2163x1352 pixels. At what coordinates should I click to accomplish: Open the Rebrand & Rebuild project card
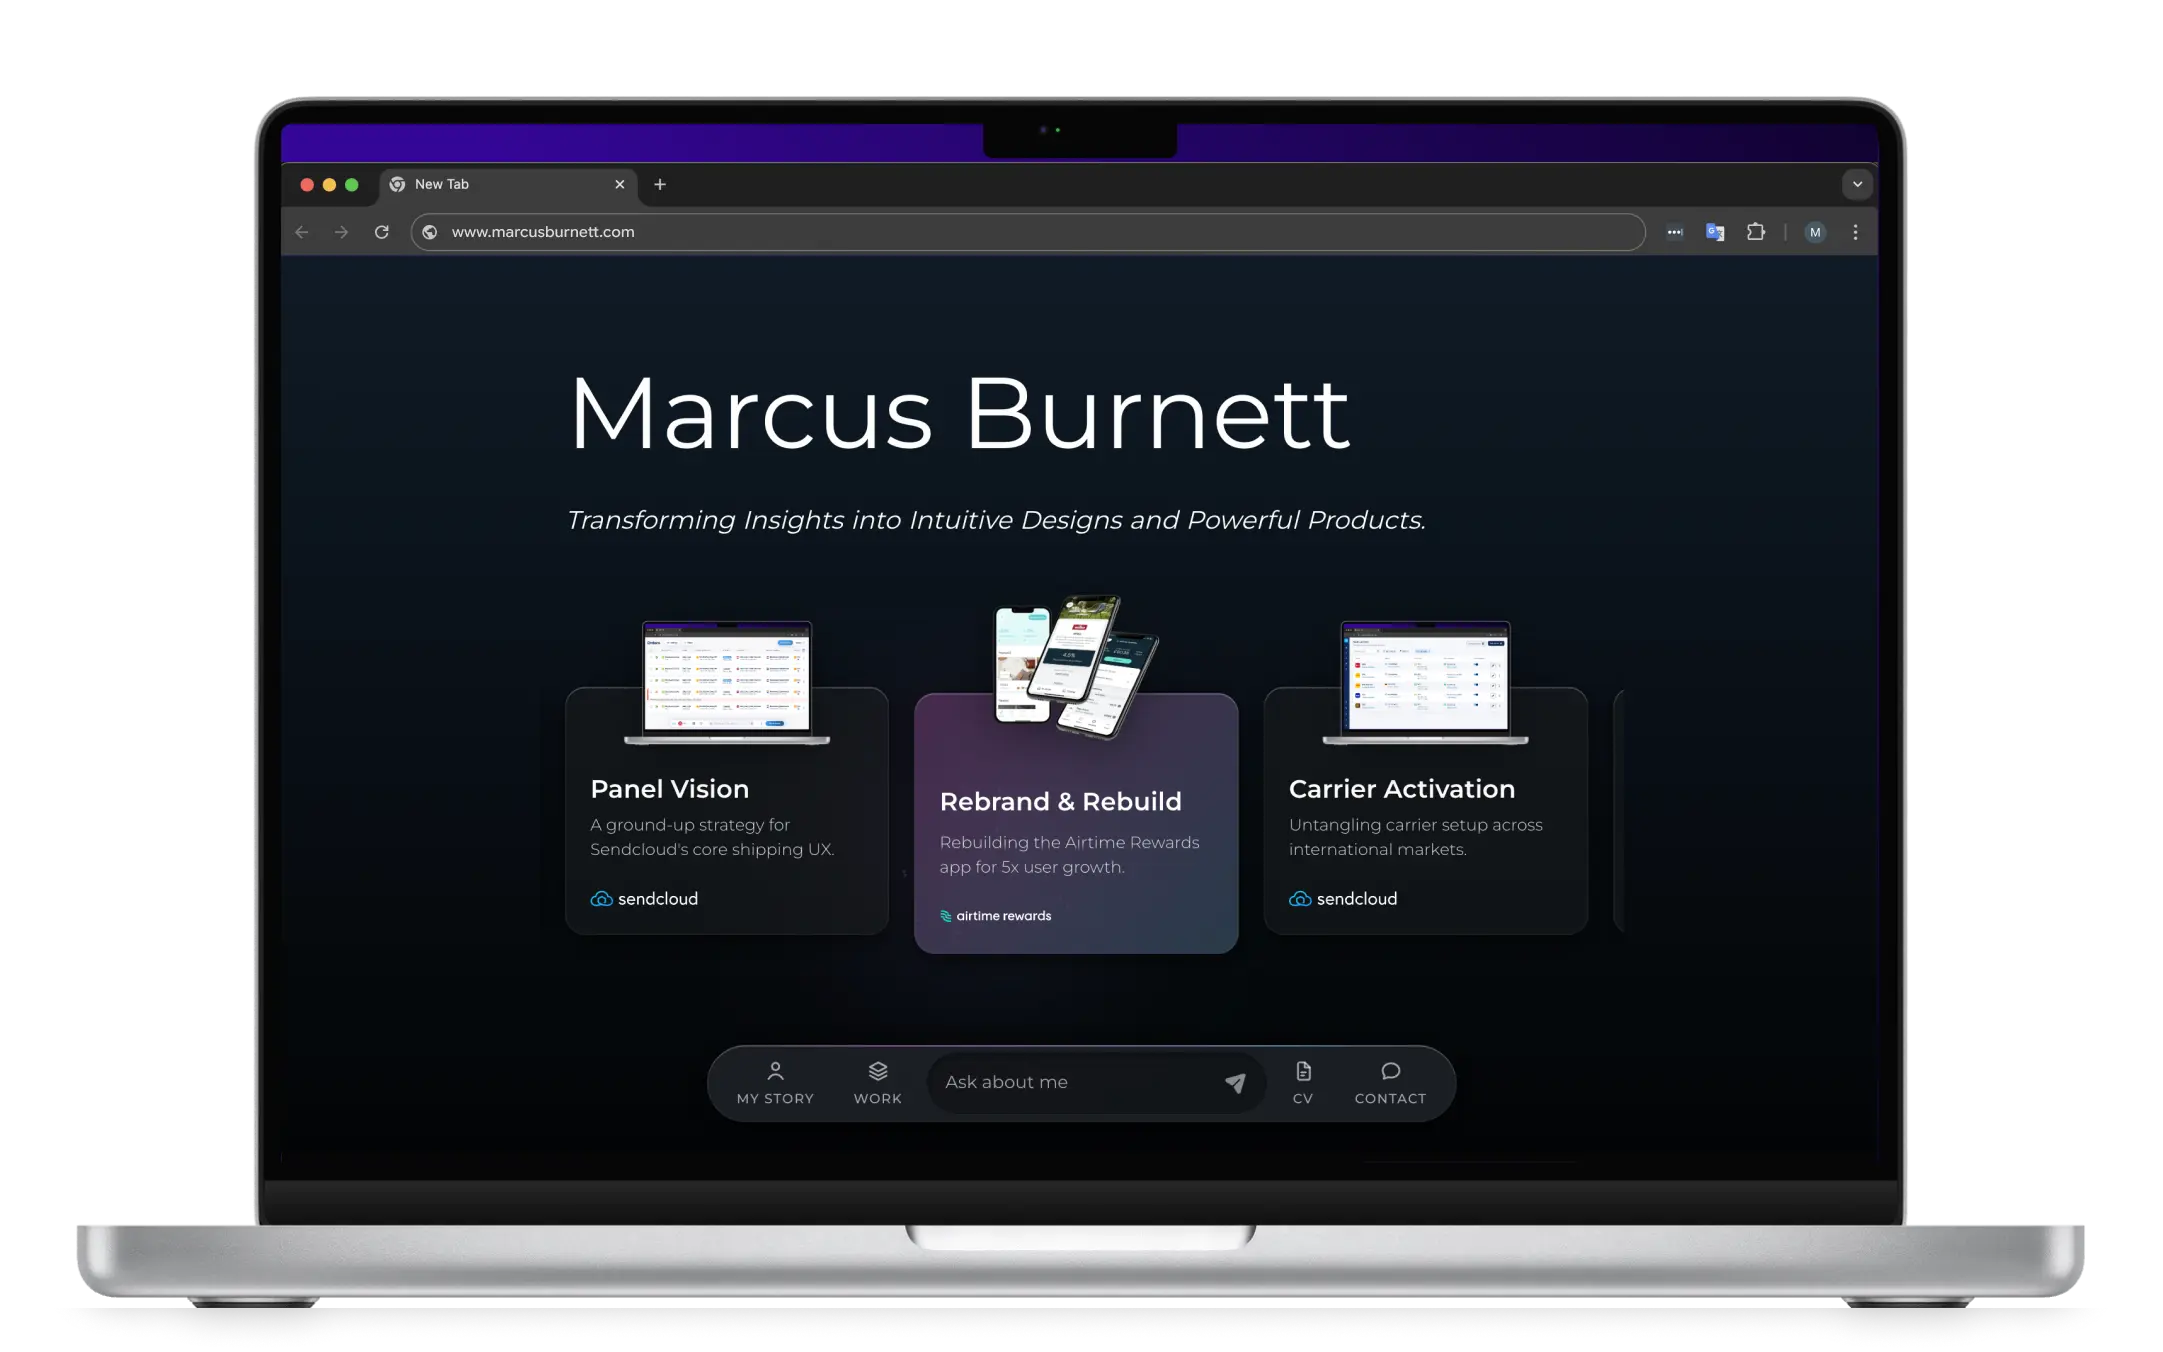1076,822
